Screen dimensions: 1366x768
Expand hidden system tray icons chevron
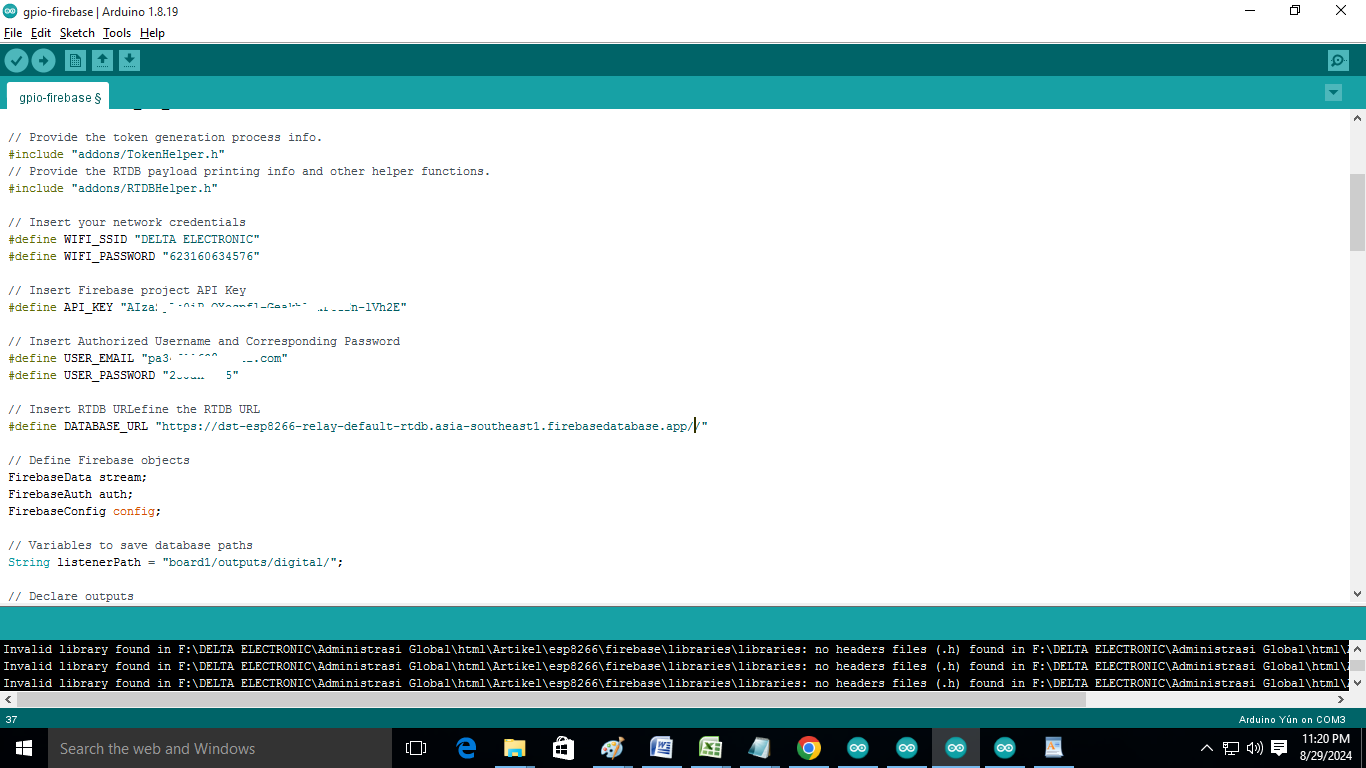coord(1206,748)
